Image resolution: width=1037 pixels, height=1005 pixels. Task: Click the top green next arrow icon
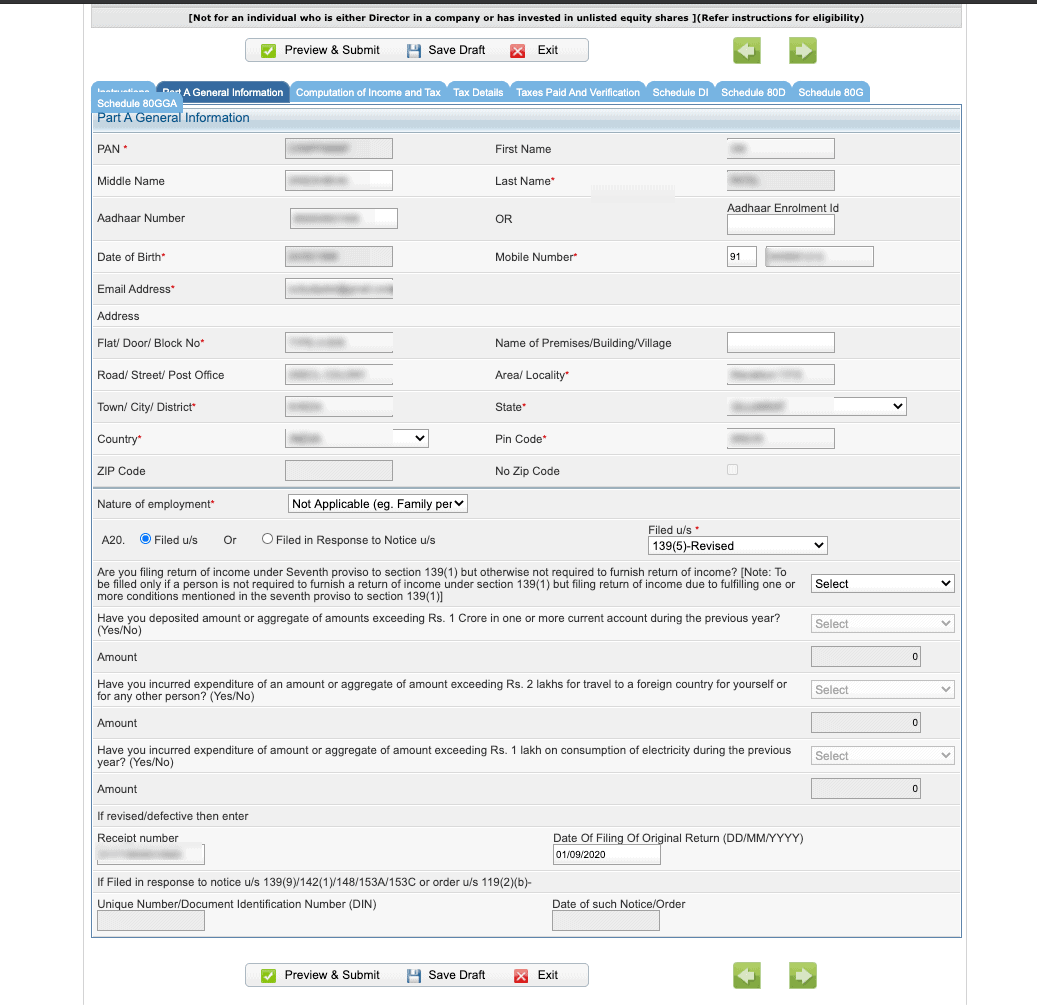[803, 50]
